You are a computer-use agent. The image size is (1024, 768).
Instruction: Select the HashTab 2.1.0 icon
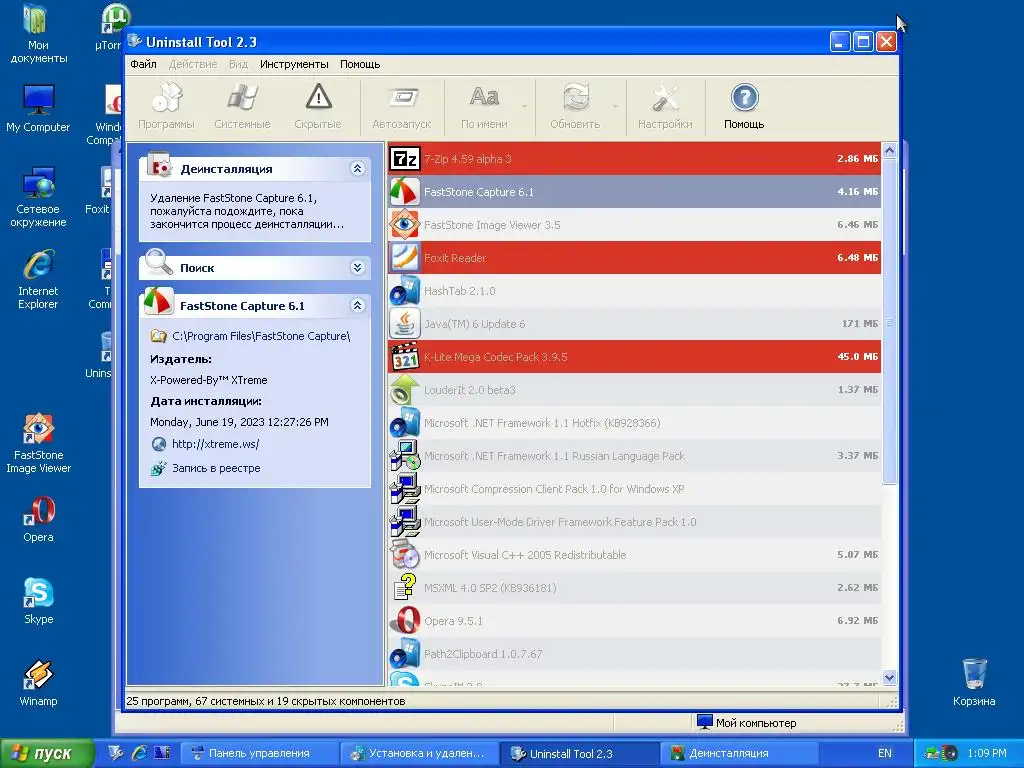[405, 291]
